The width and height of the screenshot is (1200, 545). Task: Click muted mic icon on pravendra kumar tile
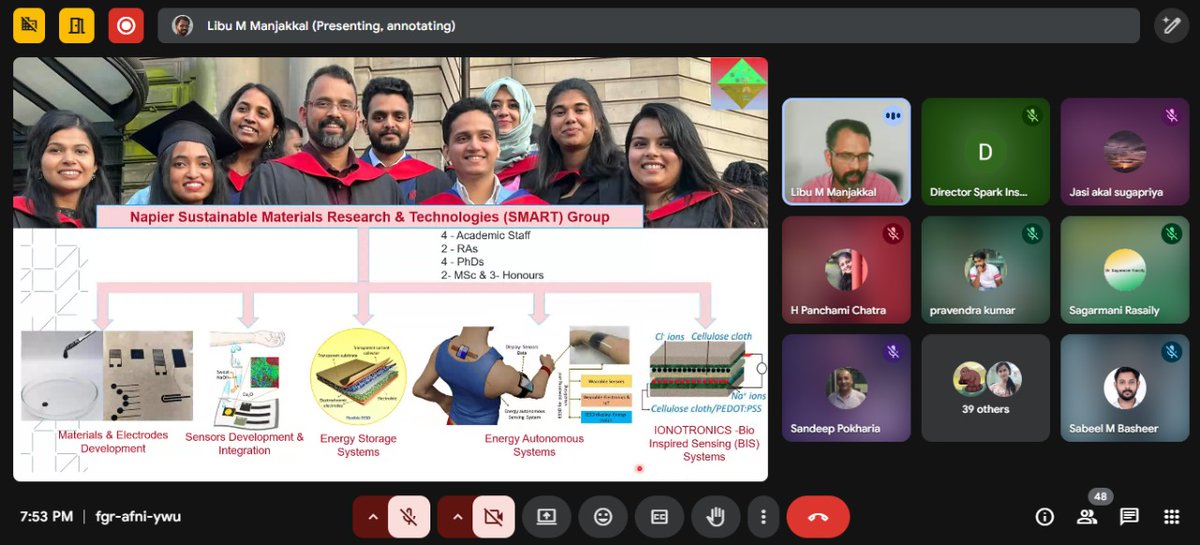pyautogui.click(x=1032, y=234)
